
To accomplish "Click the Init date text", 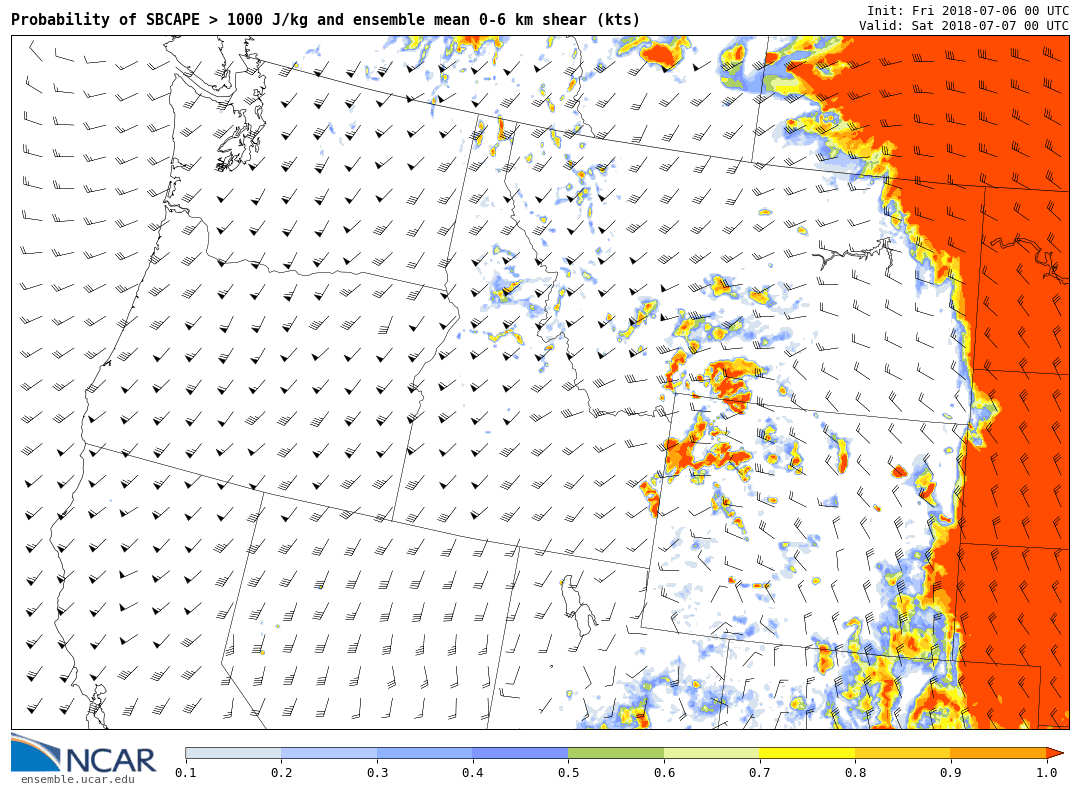I will pos(968,10).
